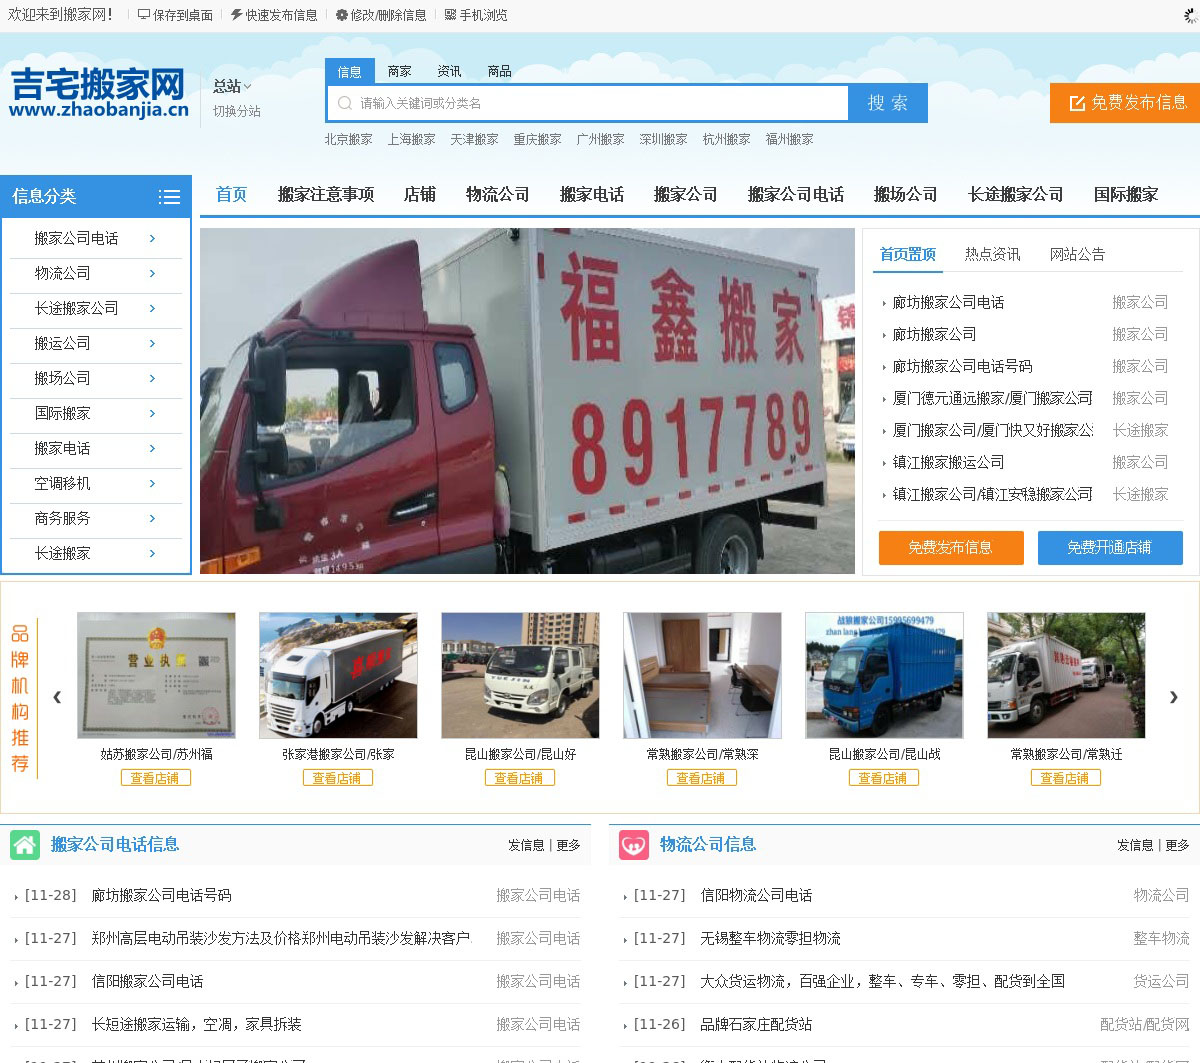Open 物流公司 in main navigation
The image size is (1200, 1063).
tap(497, 194)
